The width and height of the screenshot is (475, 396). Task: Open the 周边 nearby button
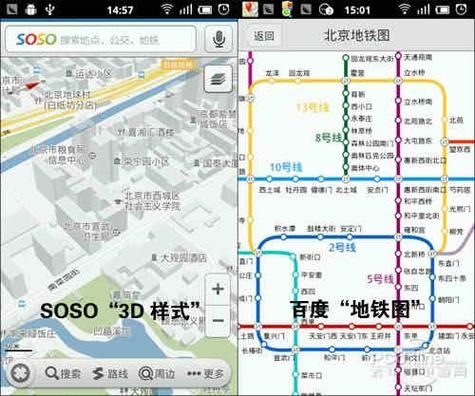tap(157, 374)
